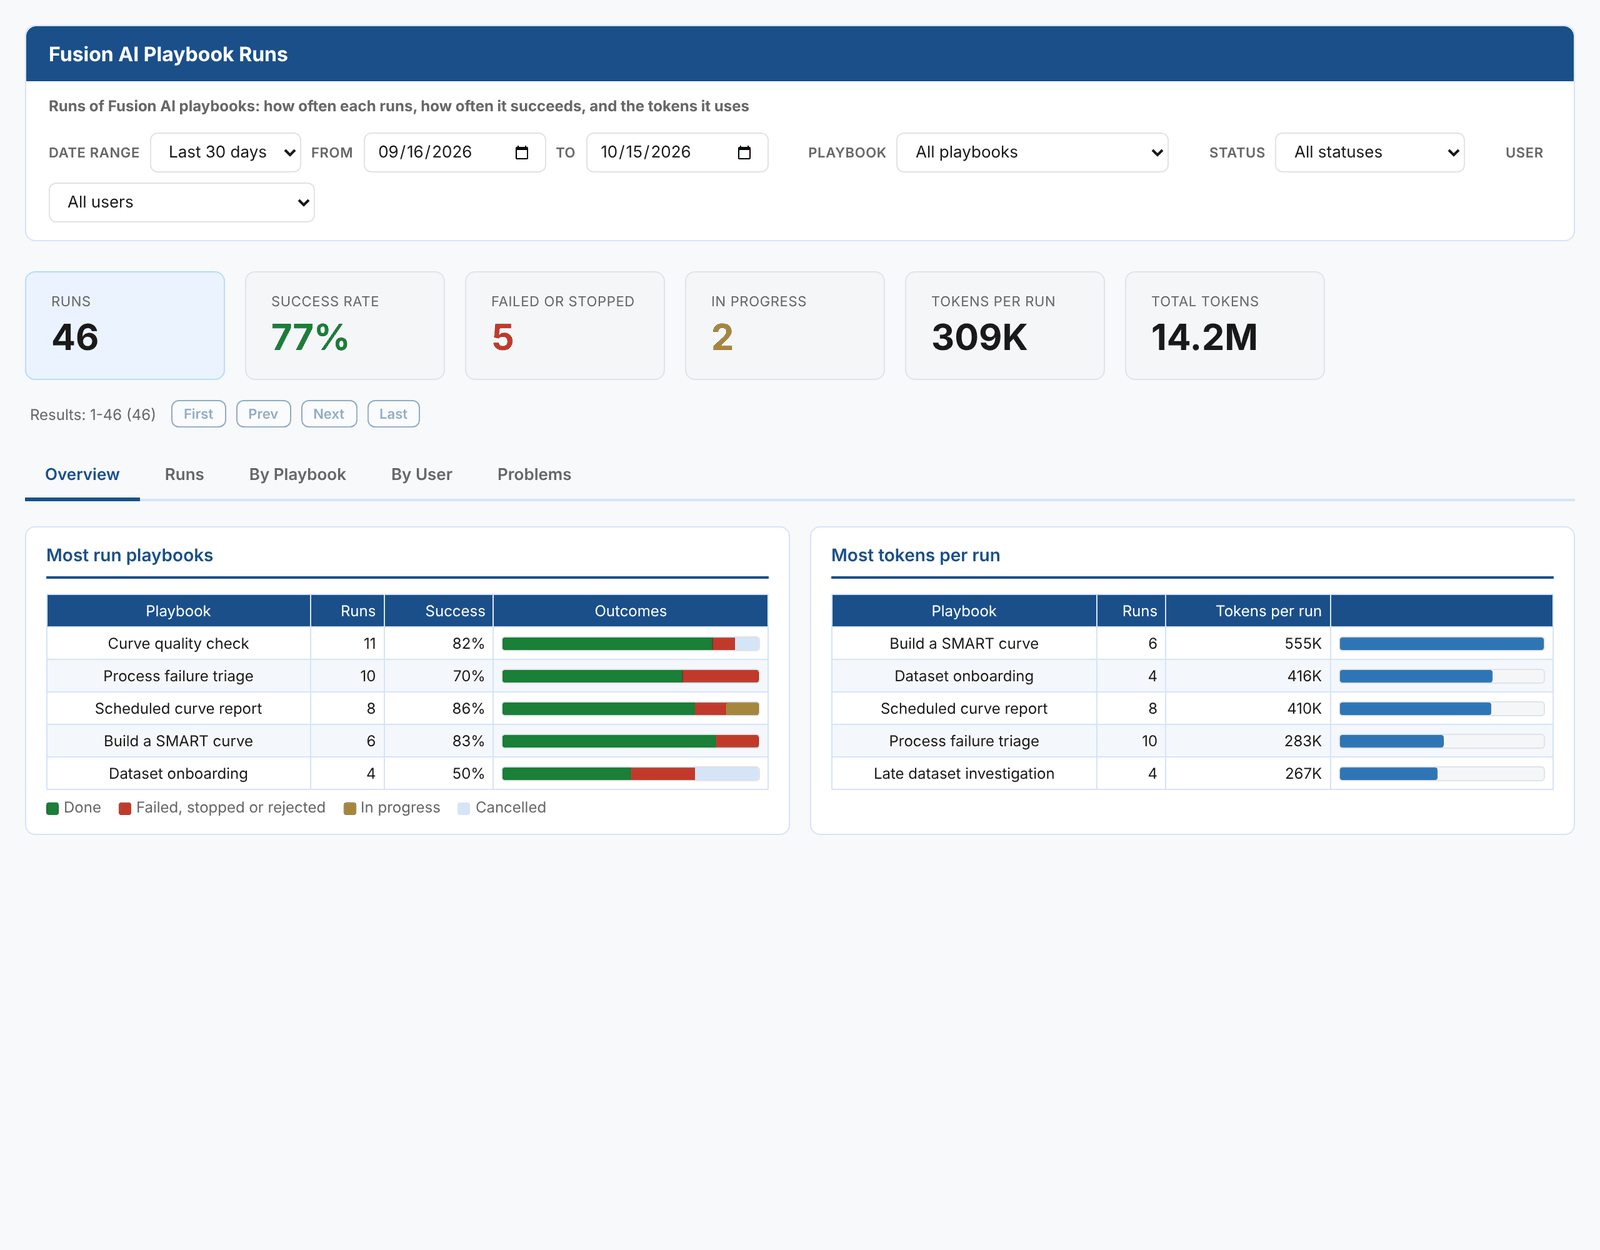Screen dimensions: 1600x1250
Task: Click Curve quality check playbook row
Action: pos(407,644)
